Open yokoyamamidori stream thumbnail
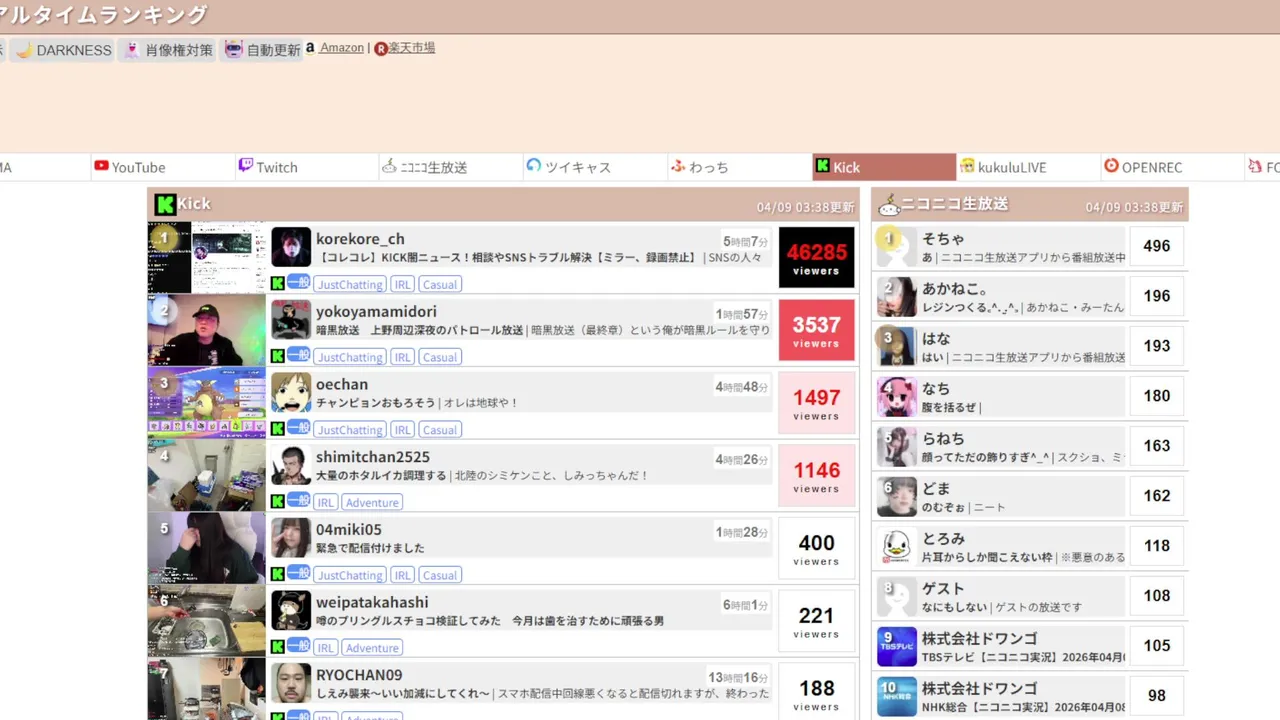Viewport: 1280px width, 720px height. 207,331
